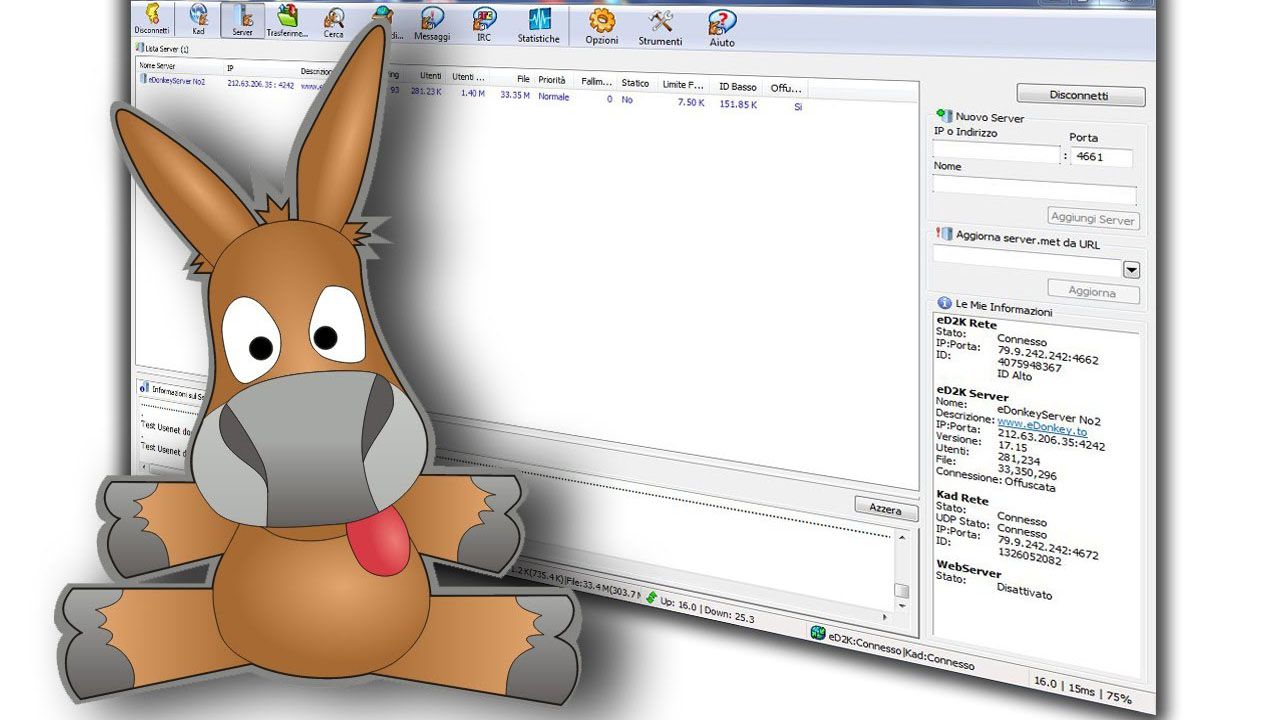Click the Le Mie Informazioni info icon
The width and height of the screenshot is (1280, 720).
point(944,302)
